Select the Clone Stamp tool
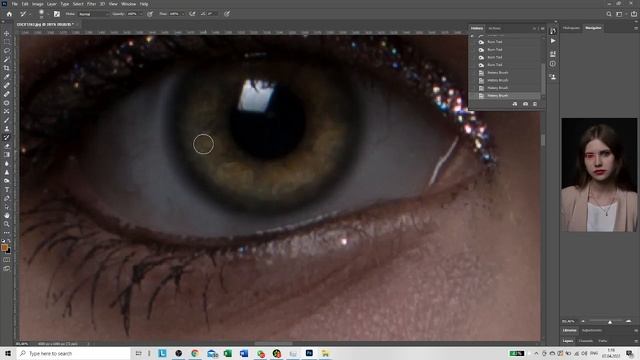Screen dimensions: 640x360 coord(7,129)
